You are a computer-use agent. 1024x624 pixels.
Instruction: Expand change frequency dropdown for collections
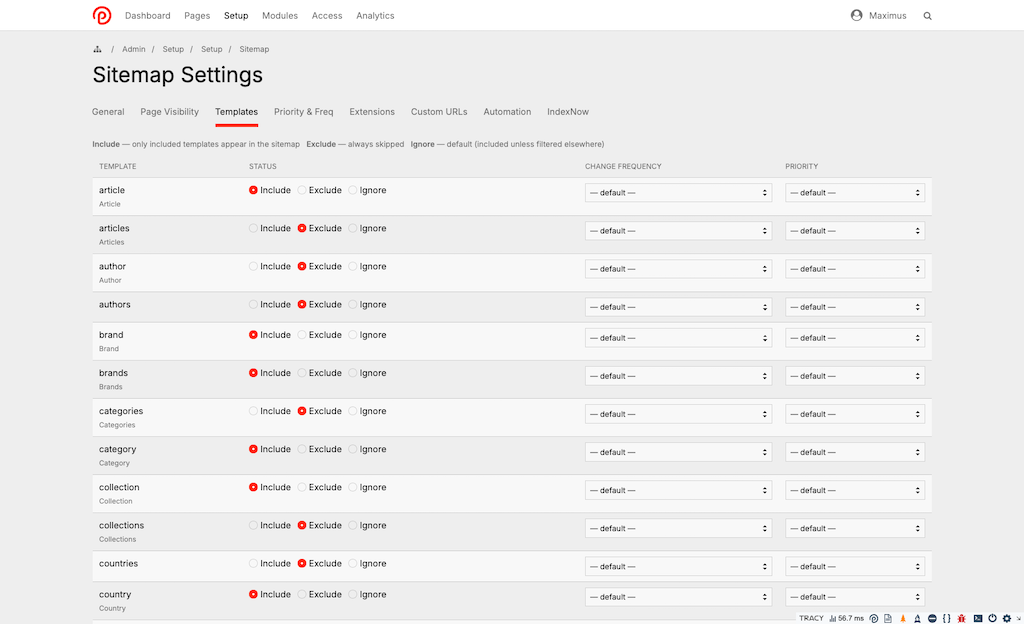(678, 528)
